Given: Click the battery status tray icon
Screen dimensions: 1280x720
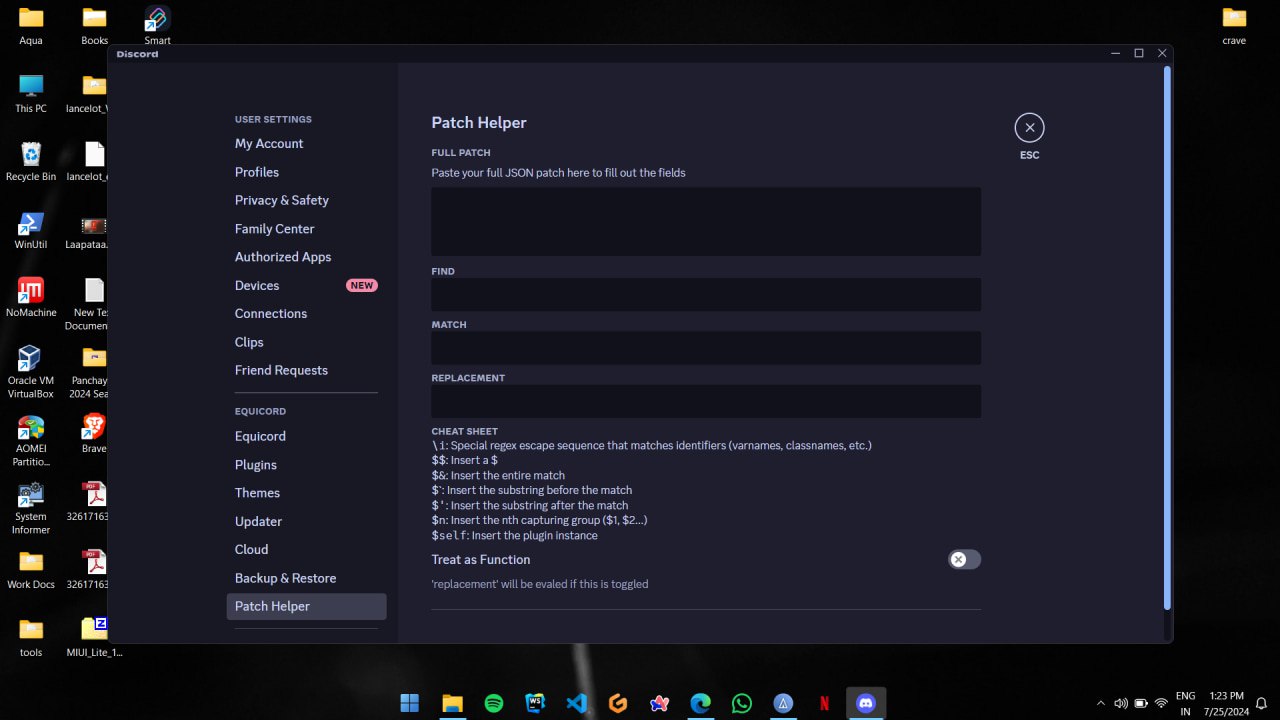Looking at the screenshot, I should [x=1141, y=703].
